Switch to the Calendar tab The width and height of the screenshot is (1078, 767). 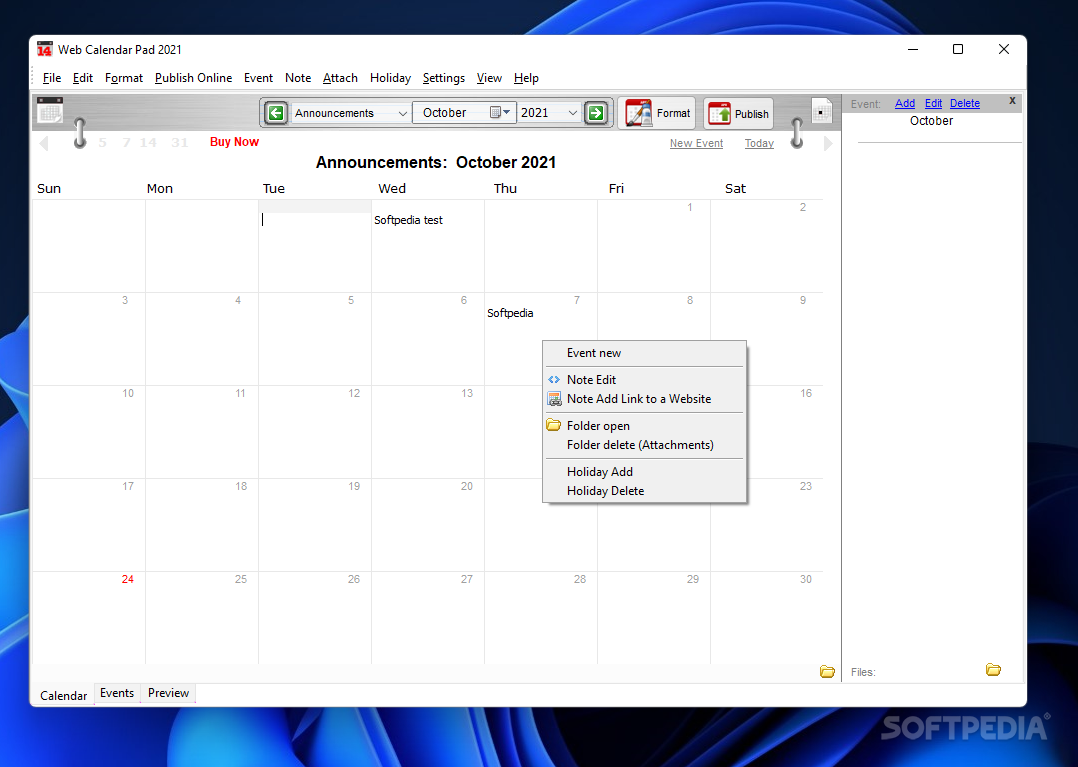coord(63,696)
